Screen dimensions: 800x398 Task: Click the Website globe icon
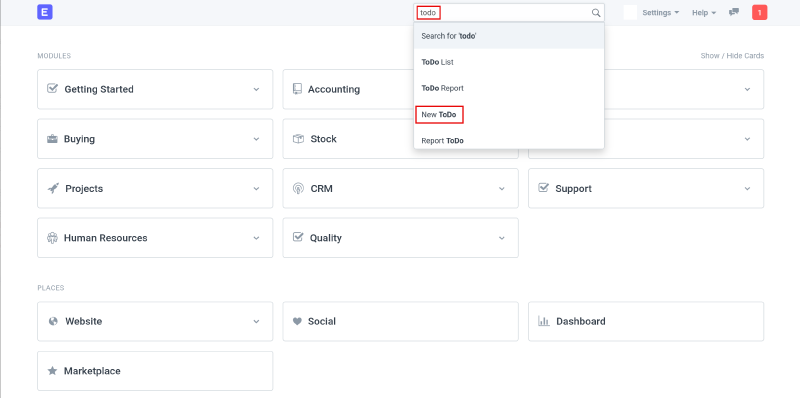click(x=53, y=321)
